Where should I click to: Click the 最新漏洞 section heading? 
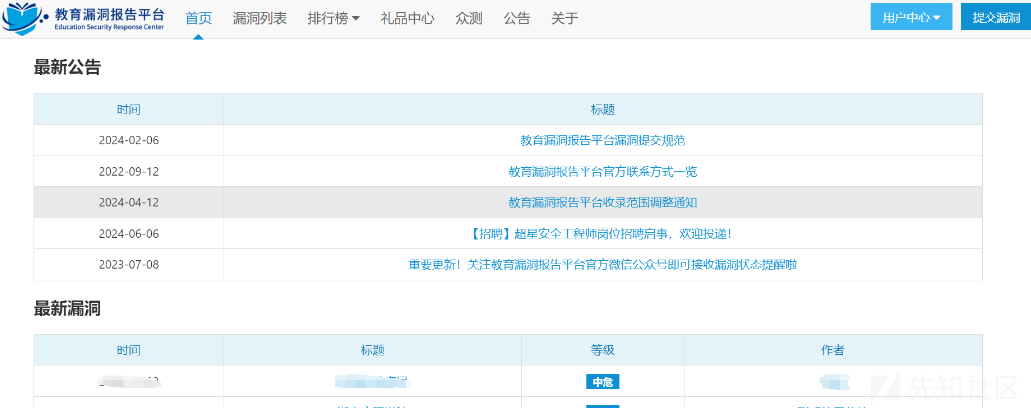67,308
